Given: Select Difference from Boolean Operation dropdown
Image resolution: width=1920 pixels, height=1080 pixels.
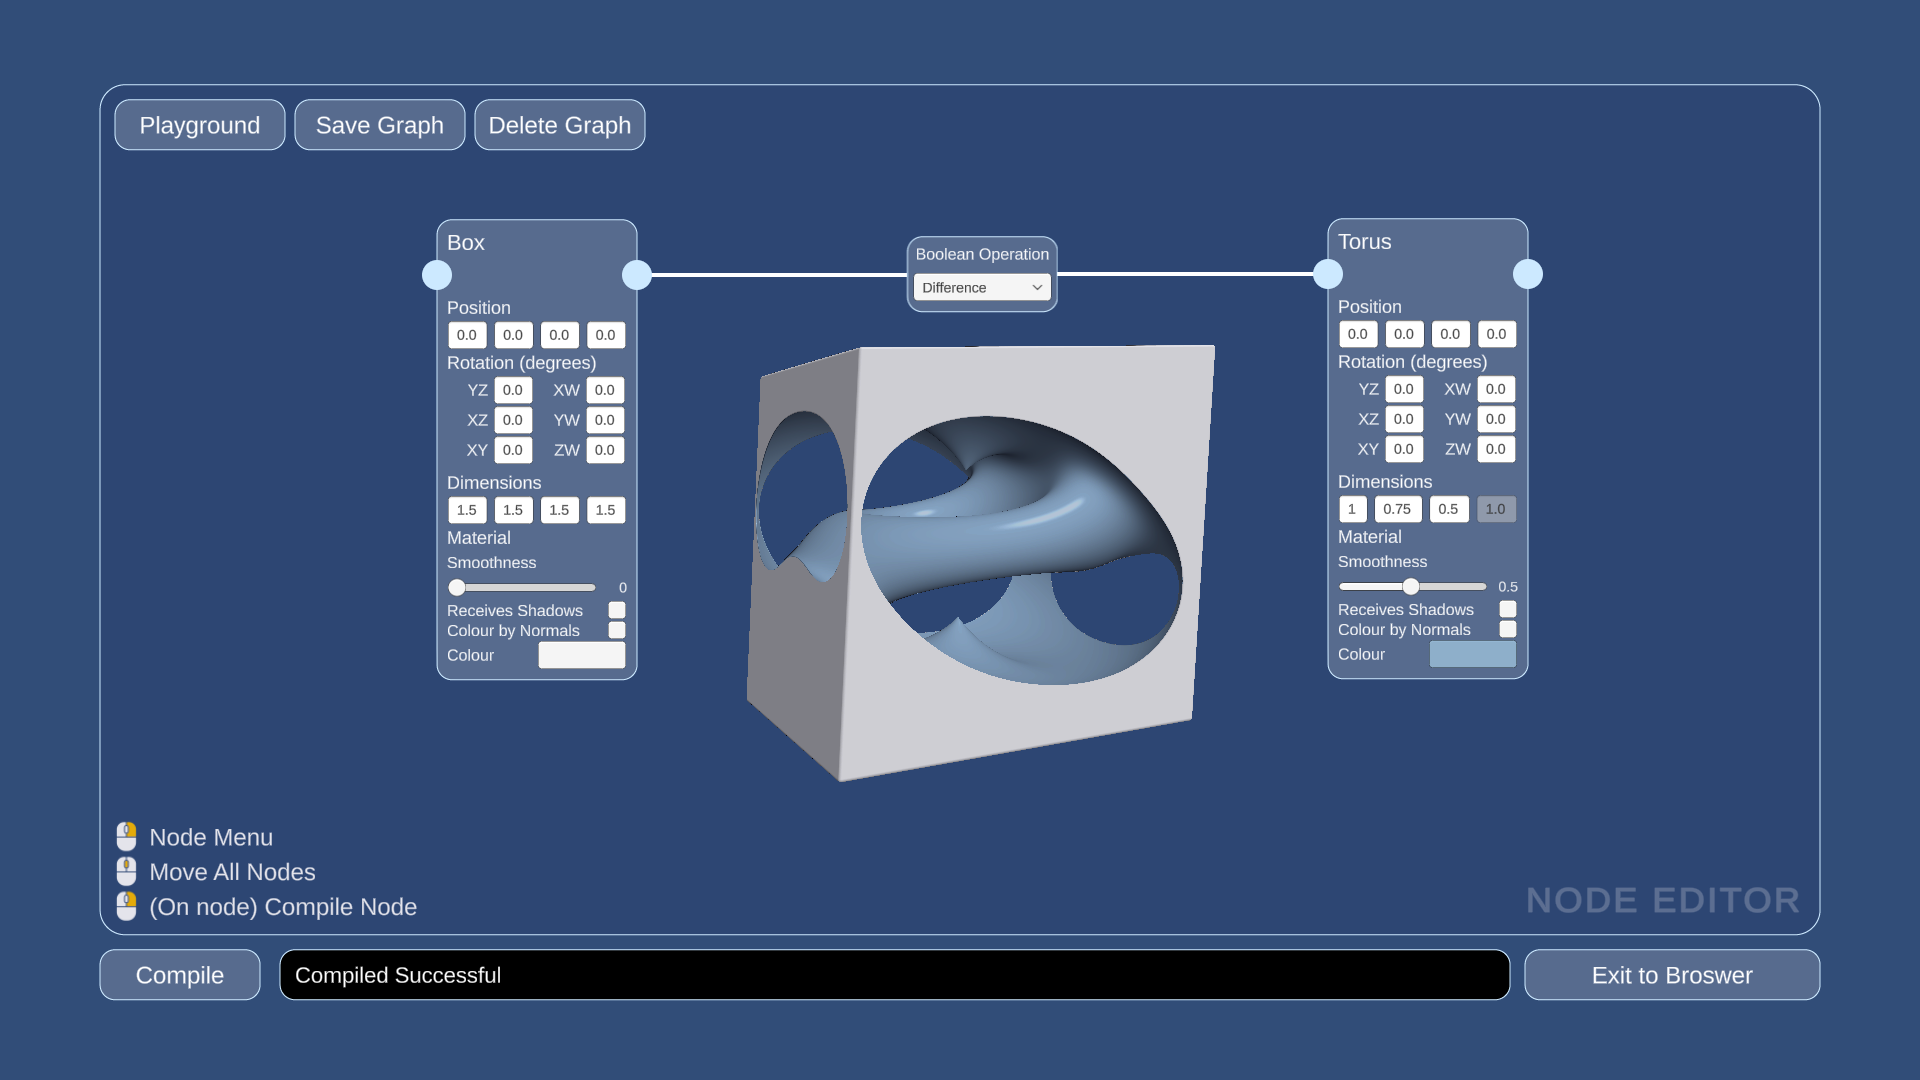Looking at the screenshot, I should click(981, 287).
